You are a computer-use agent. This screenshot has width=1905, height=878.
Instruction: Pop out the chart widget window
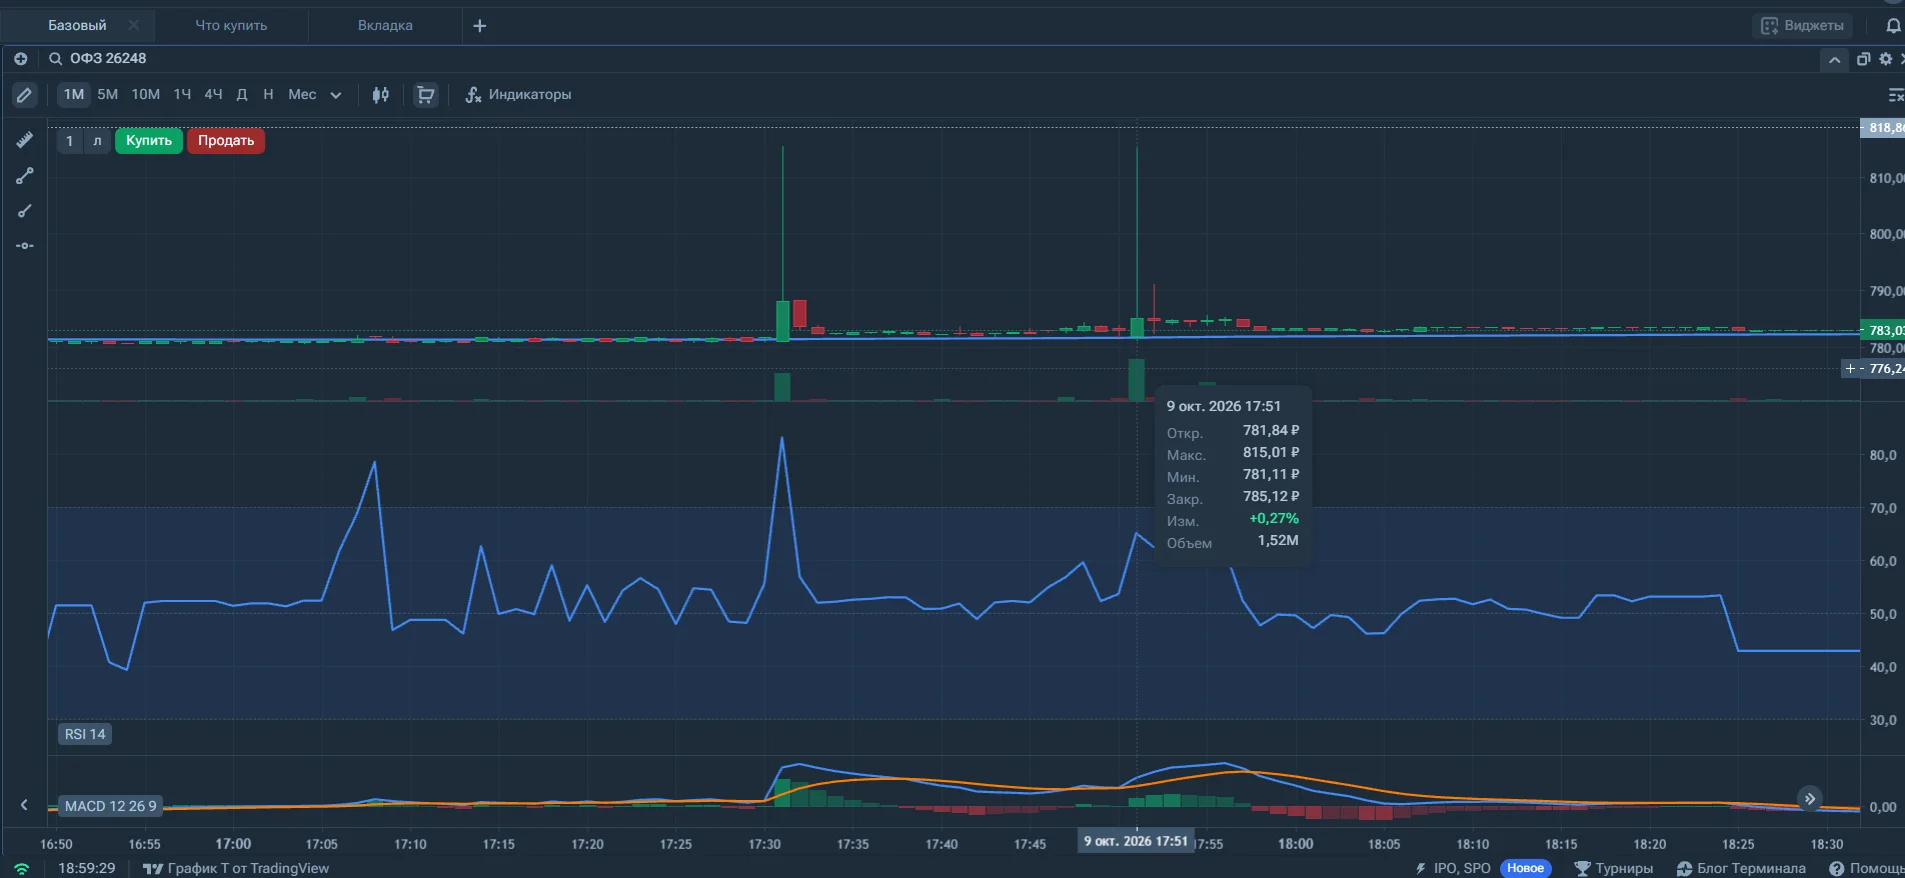coord(1863,59)
